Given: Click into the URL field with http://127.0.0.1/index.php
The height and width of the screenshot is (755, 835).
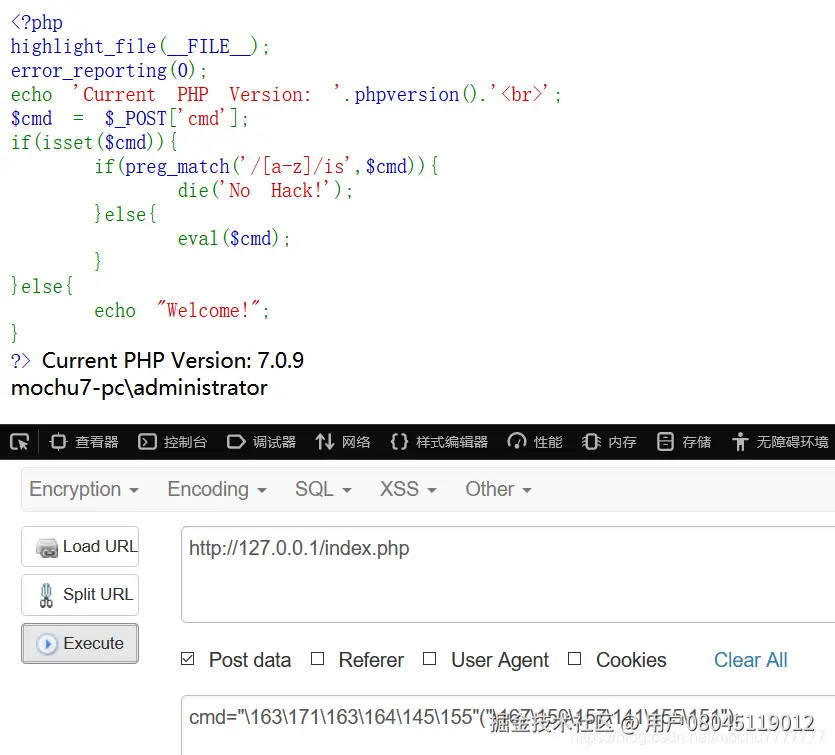Looking at the screenshot, I should 508,575.
